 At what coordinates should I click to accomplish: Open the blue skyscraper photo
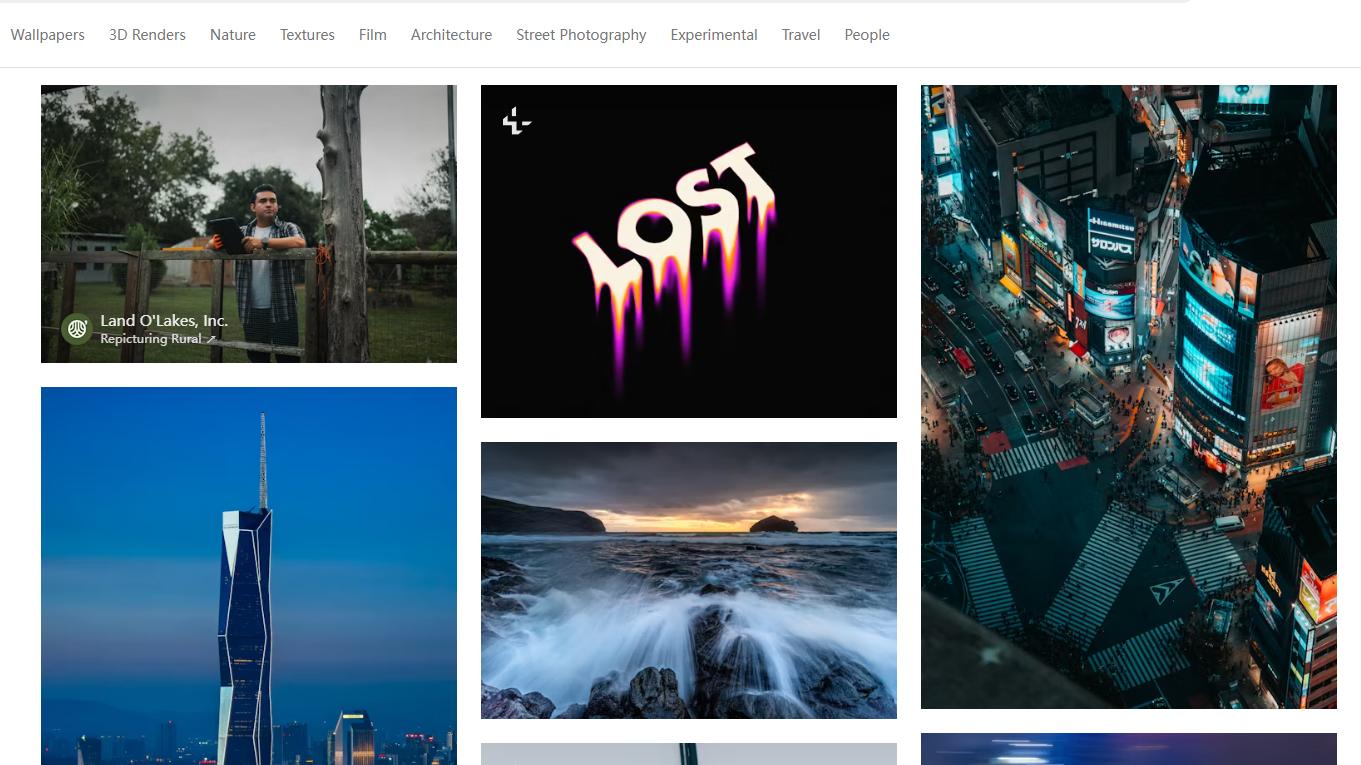coord(249,576)
